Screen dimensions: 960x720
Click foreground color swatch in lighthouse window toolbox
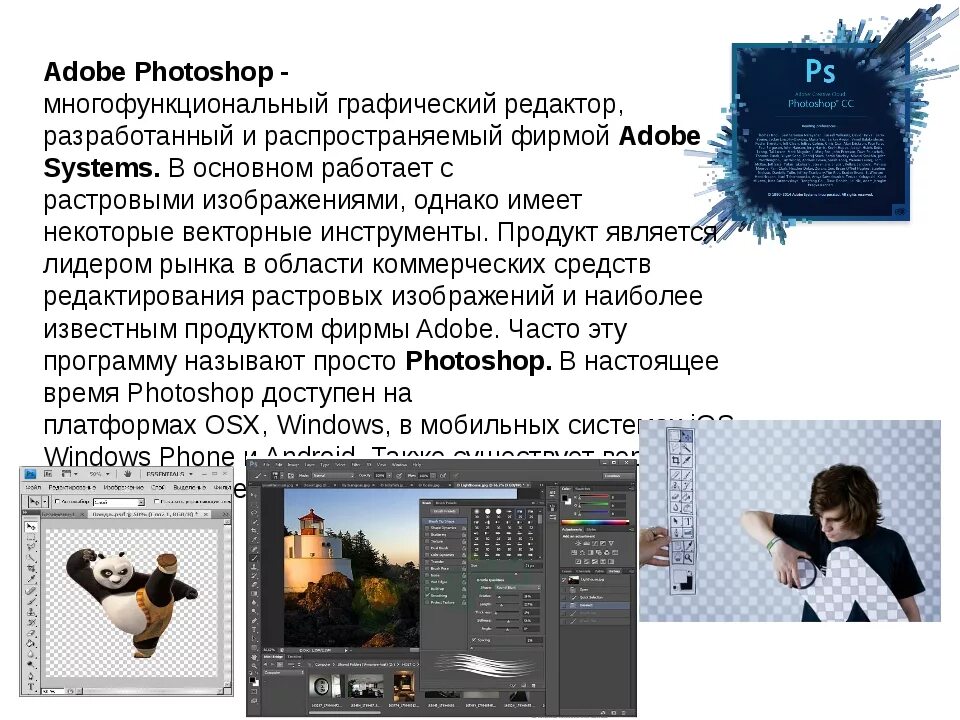pos(252,680)
